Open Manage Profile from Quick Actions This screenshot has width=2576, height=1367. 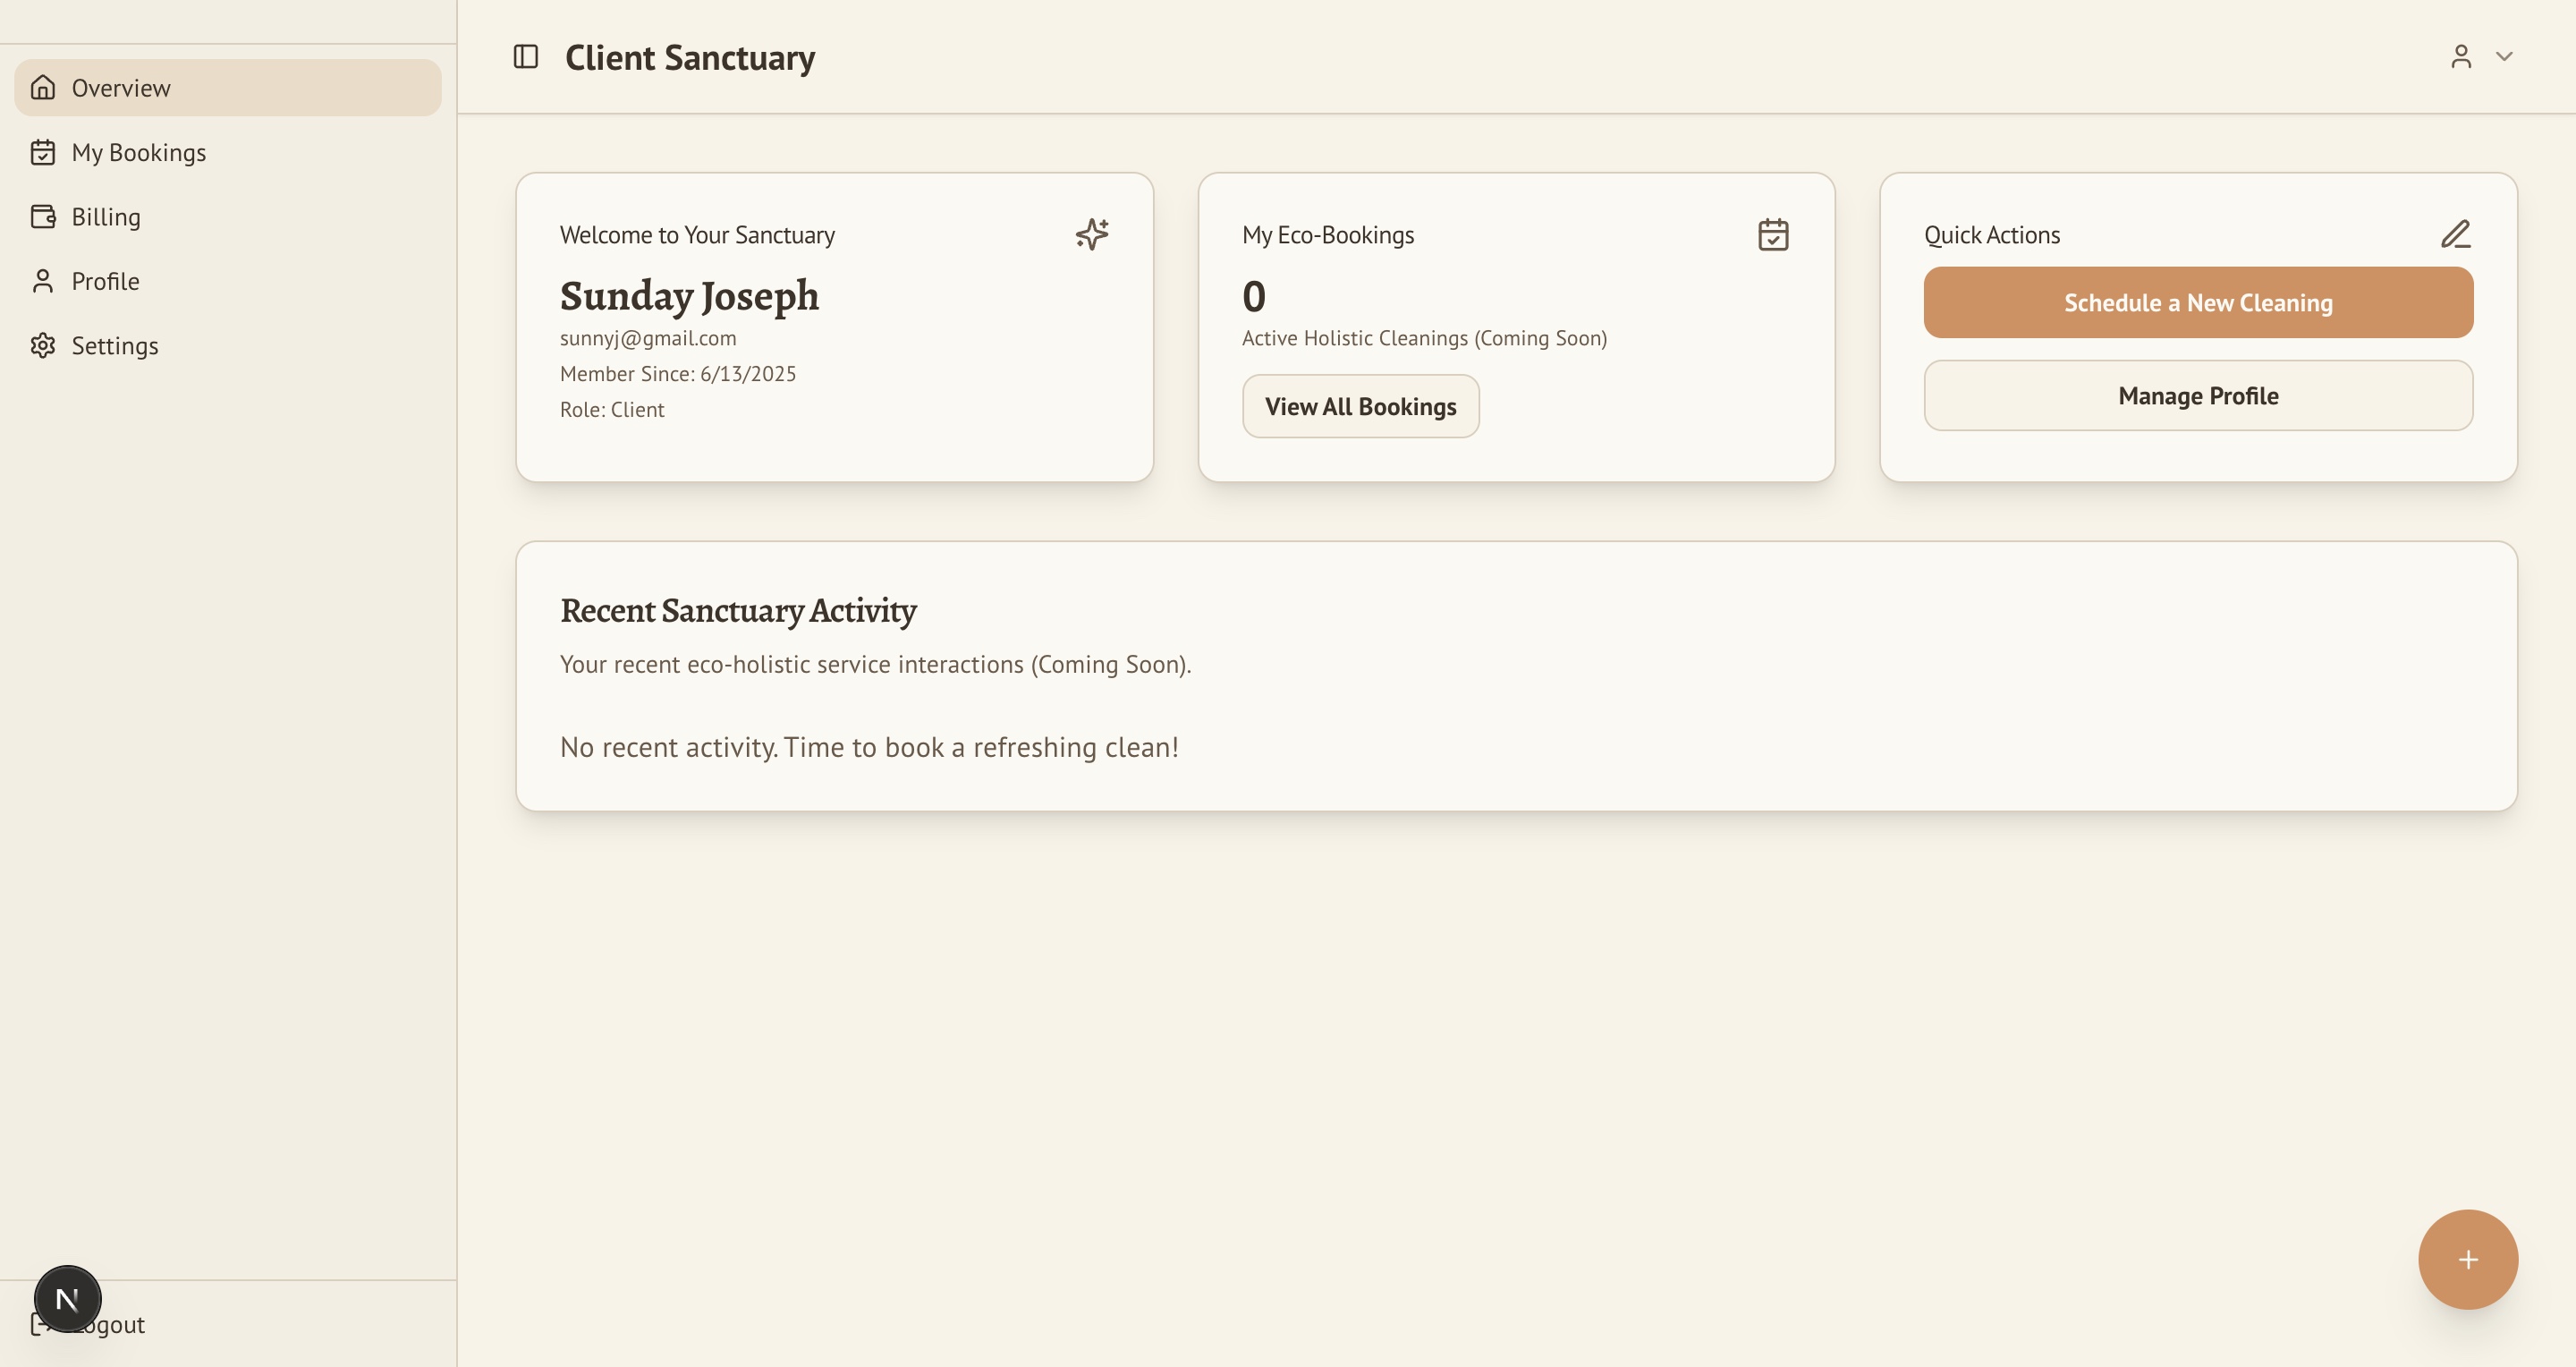[x=2197, y=395]
